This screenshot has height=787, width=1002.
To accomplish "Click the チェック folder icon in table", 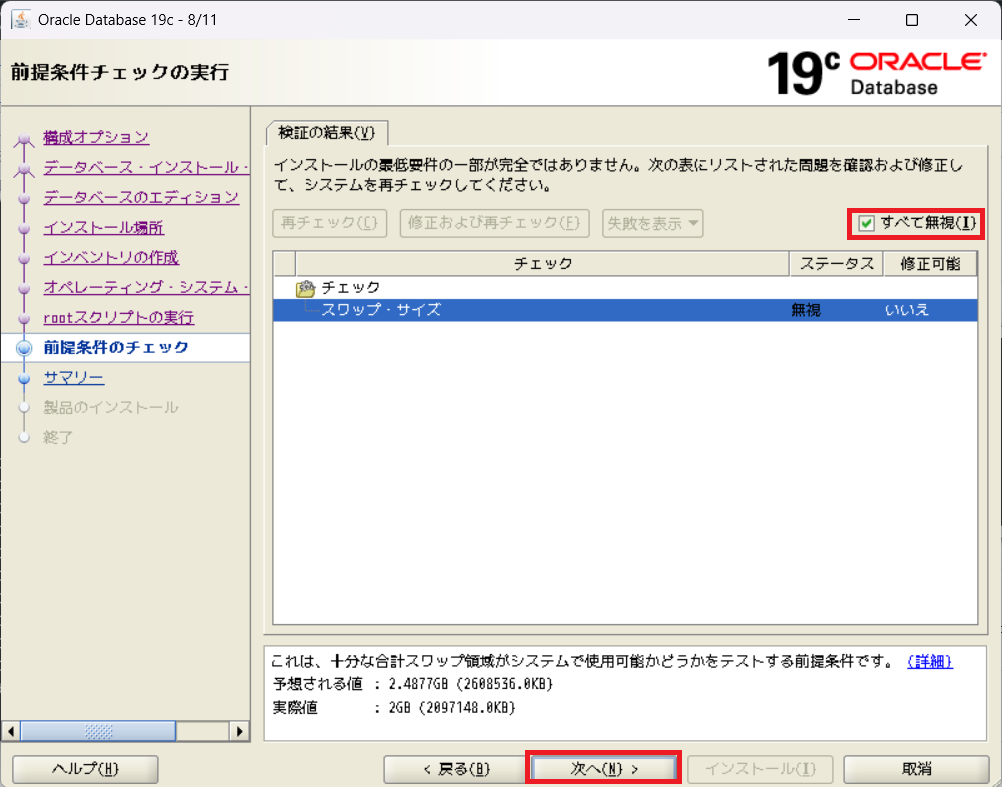I will point(307,288).
